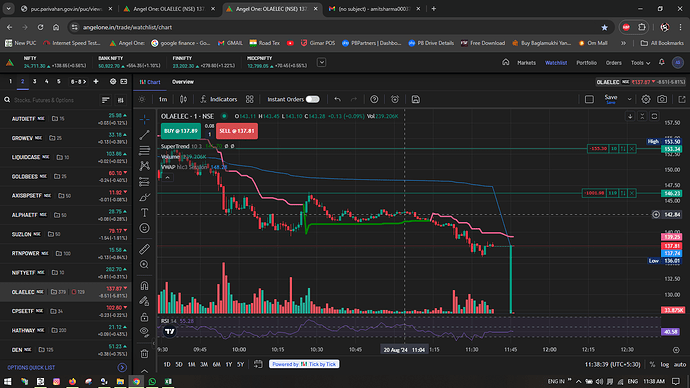Open the 1m timeframe dropdown
This screenshot has height=388, width=690.
point(163,99)
